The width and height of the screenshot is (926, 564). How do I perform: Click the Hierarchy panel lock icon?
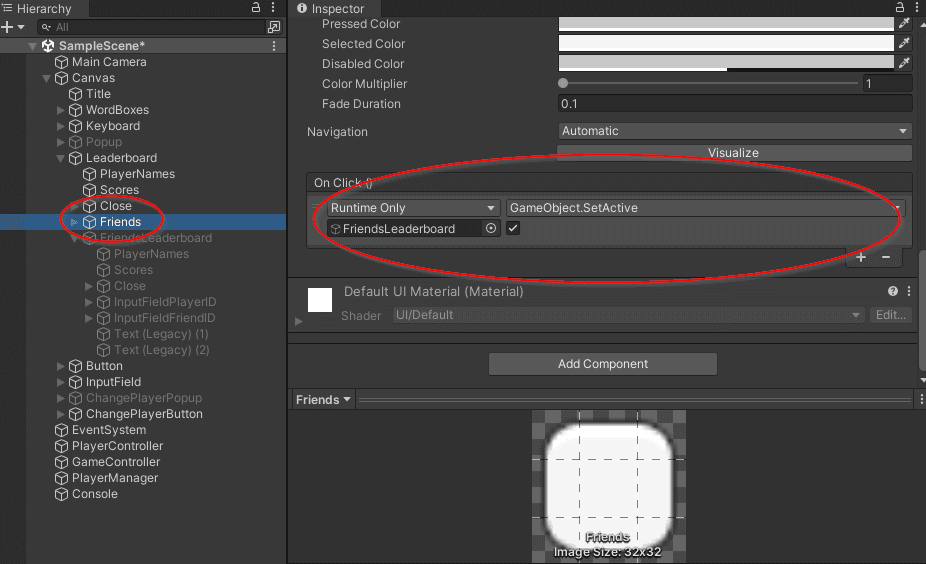[256, 8]
